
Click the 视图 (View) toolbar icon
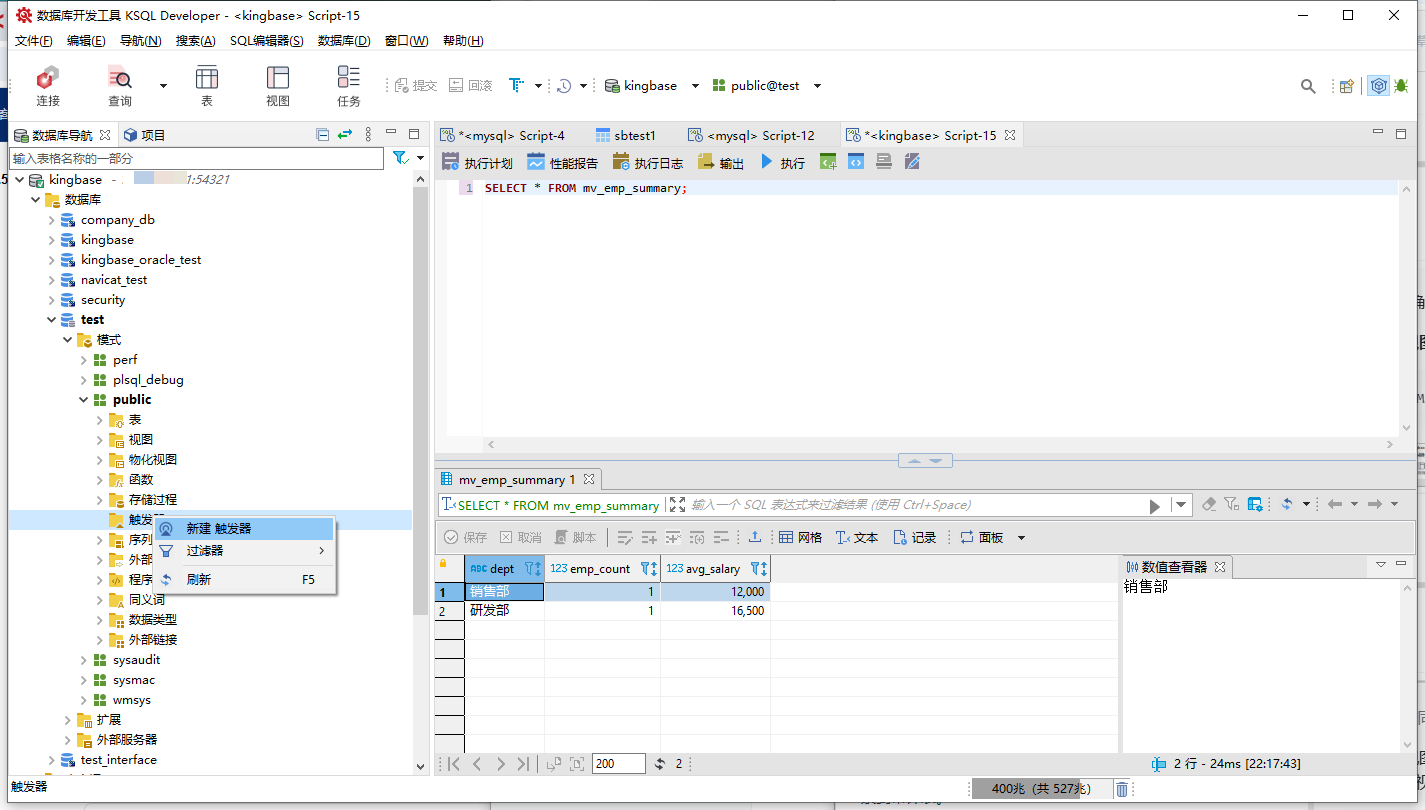tap(277, 85)
